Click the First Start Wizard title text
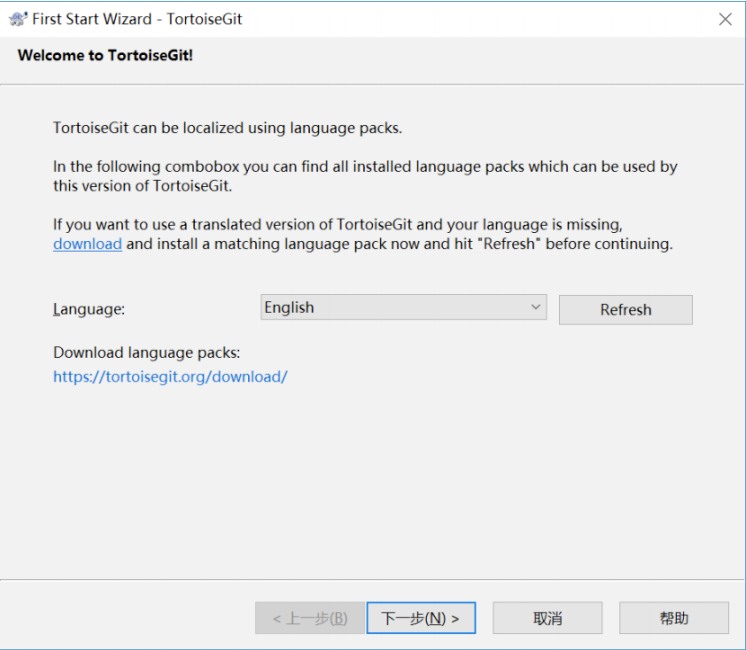The width and height of the screenshot is (746, 650). pos(137,19)
